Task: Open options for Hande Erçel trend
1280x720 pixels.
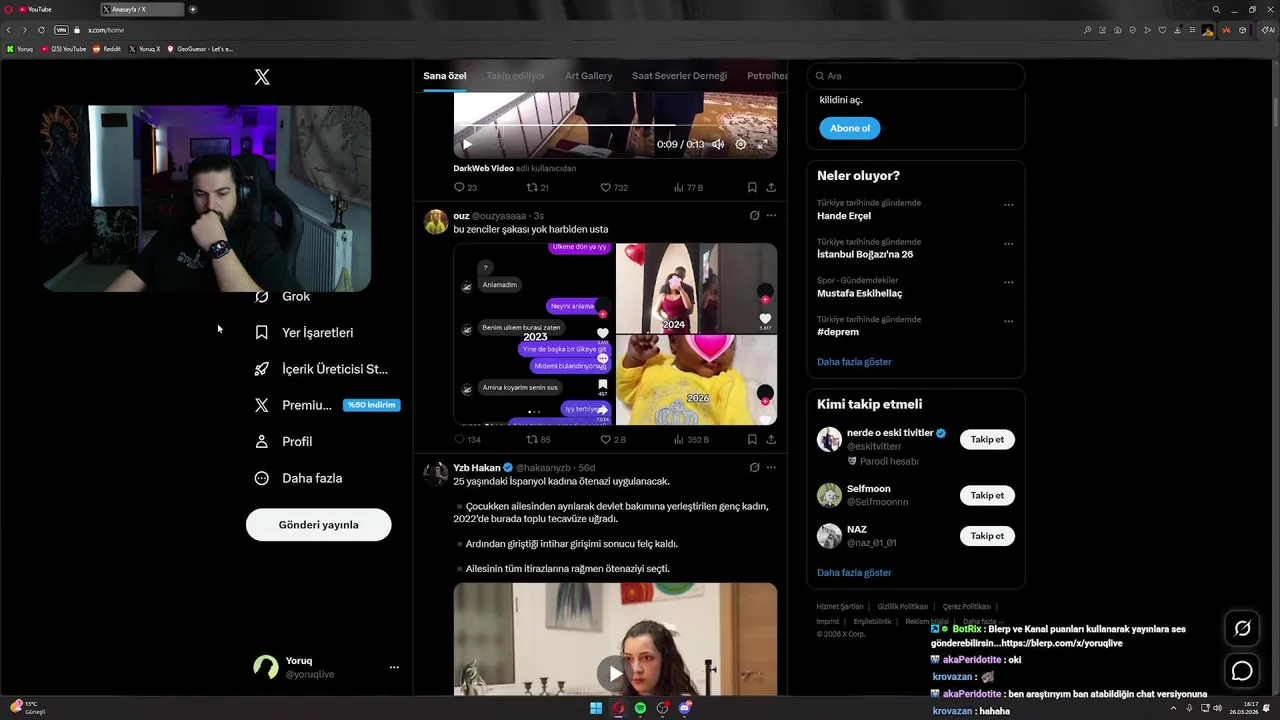Action: click(1008, 205)
